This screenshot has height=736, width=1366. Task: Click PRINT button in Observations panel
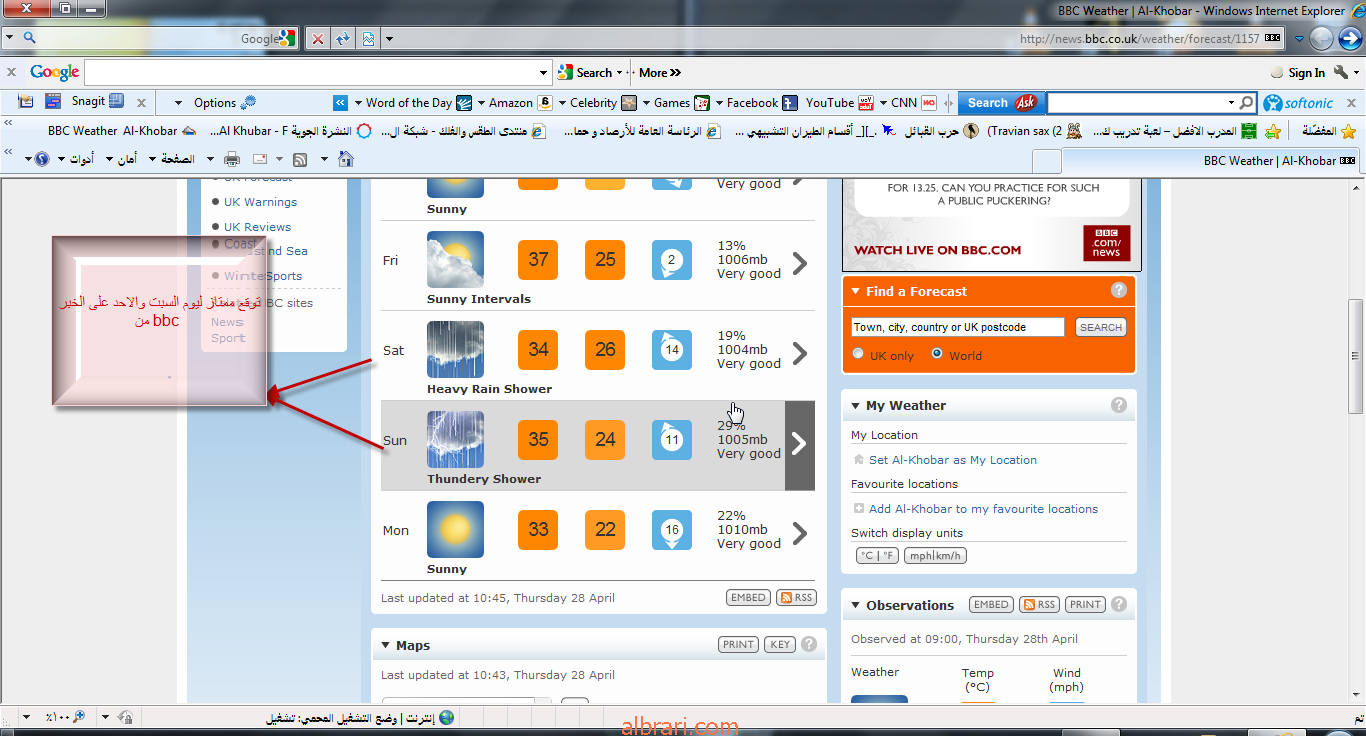click(x=1085, y=604)
